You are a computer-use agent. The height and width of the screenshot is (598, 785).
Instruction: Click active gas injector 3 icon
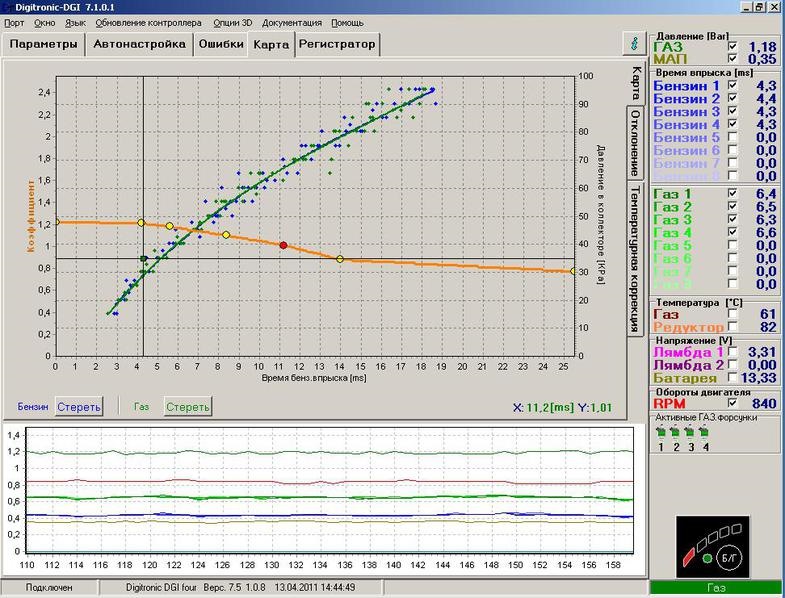point(690,431)
